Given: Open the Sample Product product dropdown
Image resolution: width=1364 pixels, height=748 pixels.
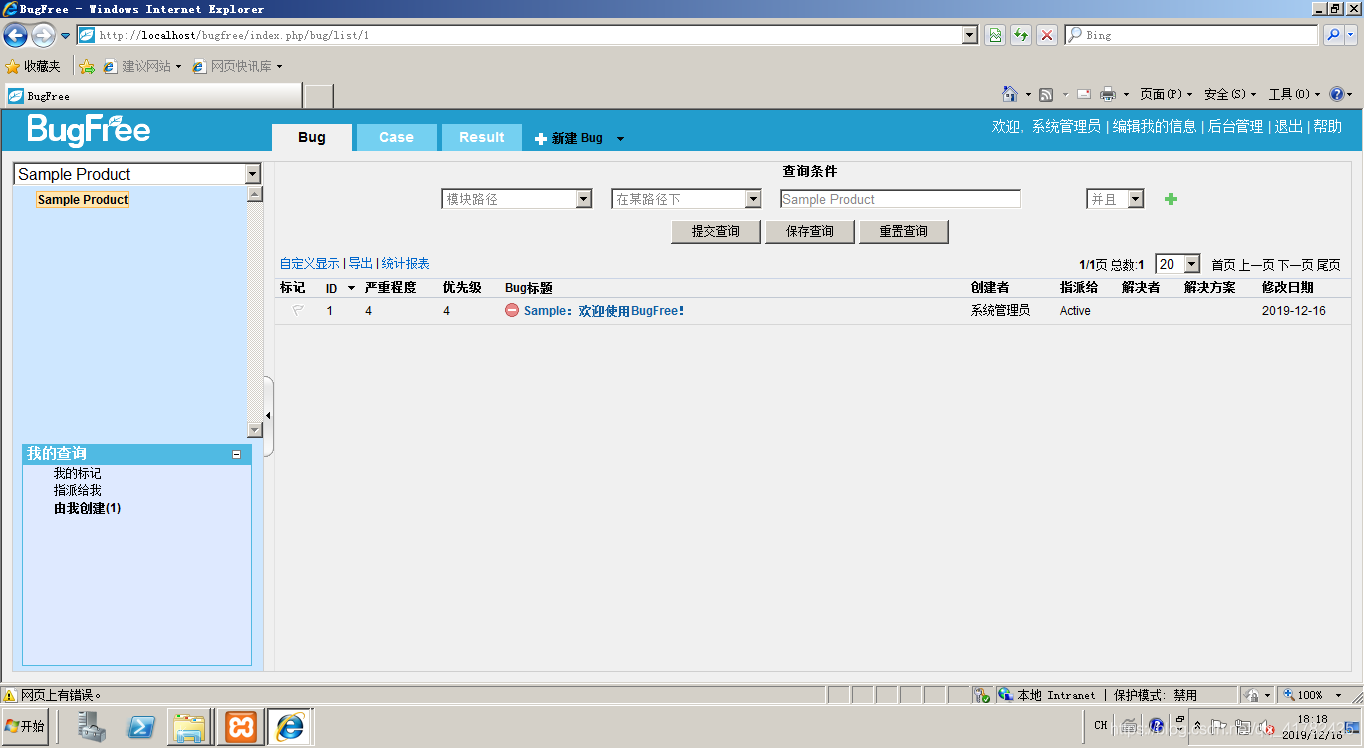Looking at the screenshot, I should click(252, 174).
